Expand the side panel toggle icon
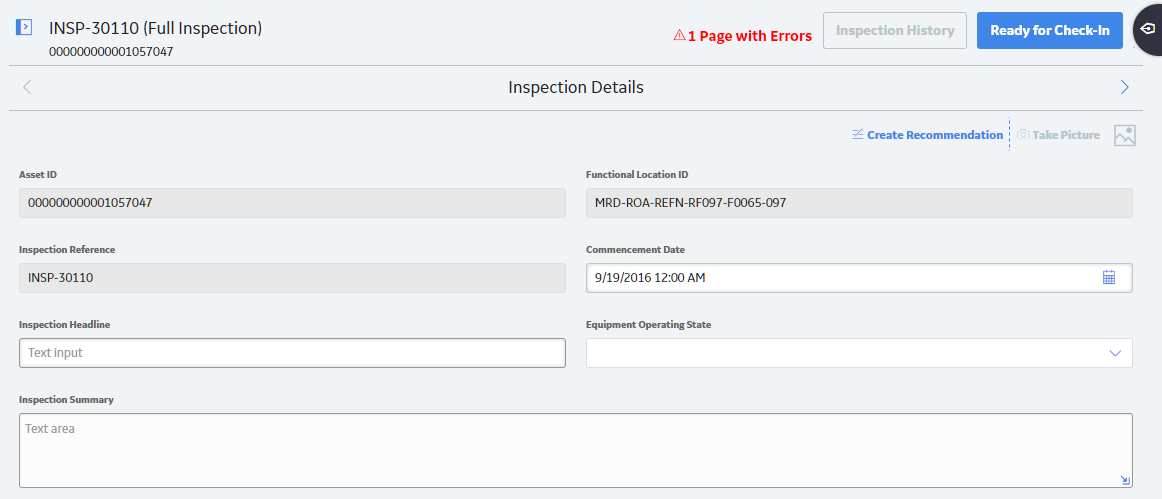1162x499 pixels. 24,28
